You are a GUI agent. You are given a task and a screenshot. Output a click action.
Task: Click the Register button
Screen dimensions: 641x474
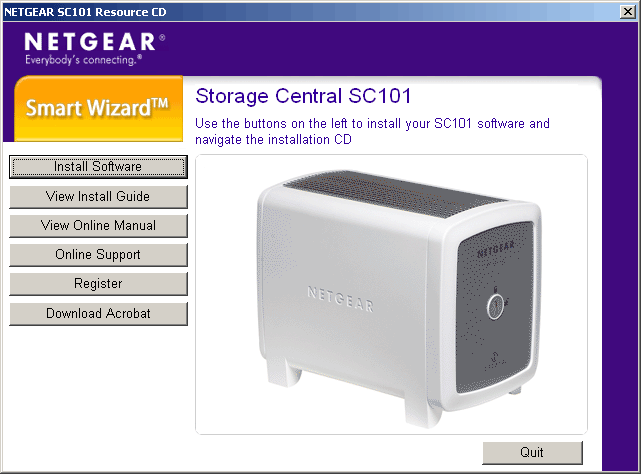coord(98,283)
